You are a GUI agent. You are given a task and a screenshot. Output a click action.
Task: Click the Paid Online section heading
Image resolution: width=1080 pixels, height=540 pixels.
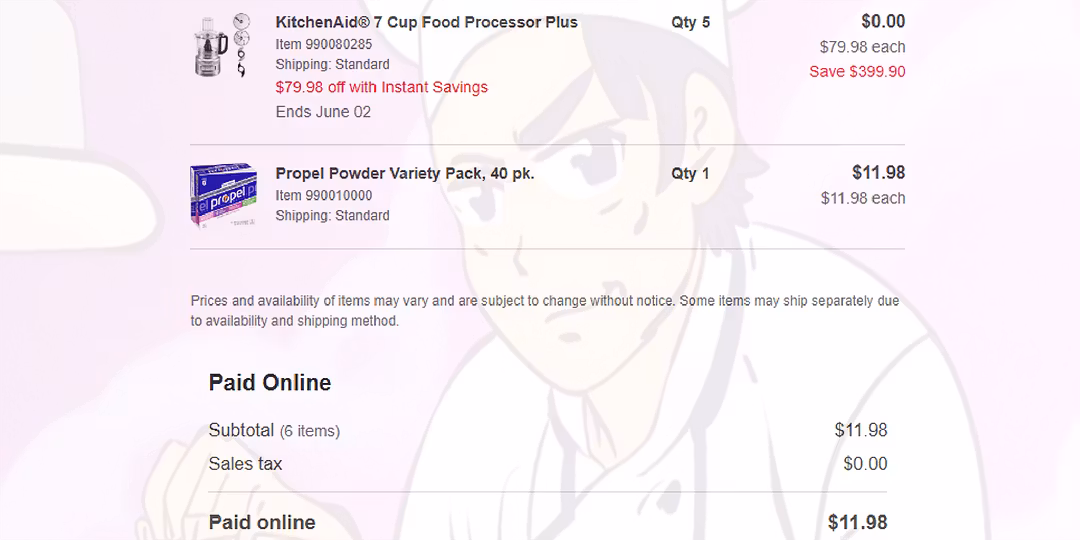(269, 382)
